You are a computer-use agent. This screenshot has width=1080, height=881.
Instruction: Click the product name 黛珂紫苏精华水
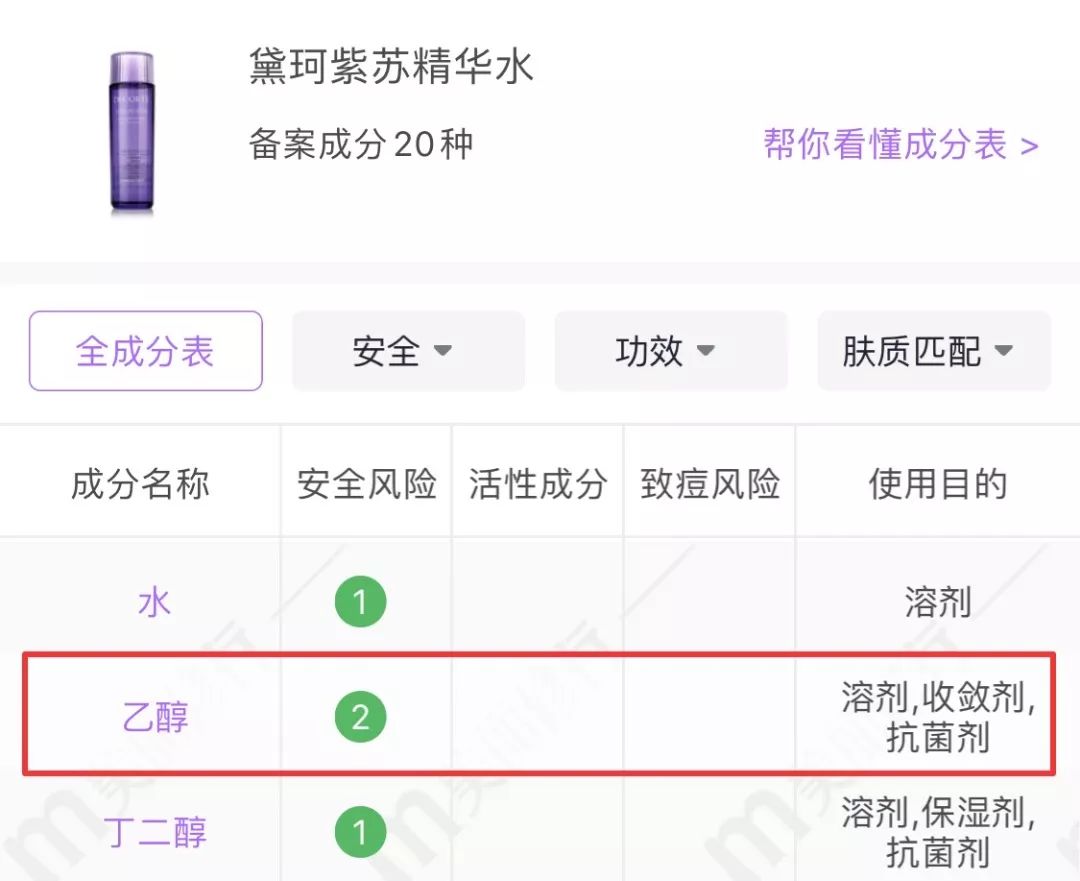coord(392,66)
